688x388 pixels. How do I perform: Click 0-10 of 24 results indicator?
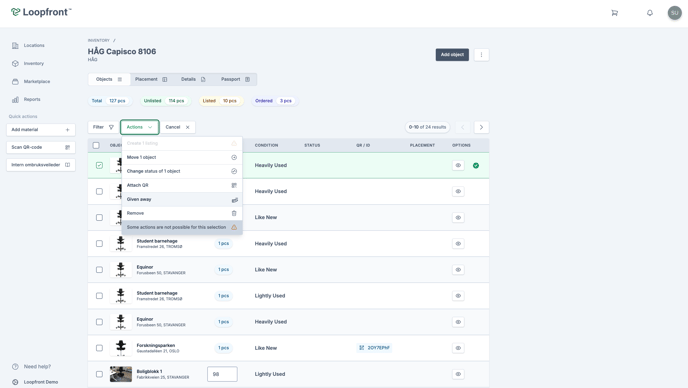427,127
